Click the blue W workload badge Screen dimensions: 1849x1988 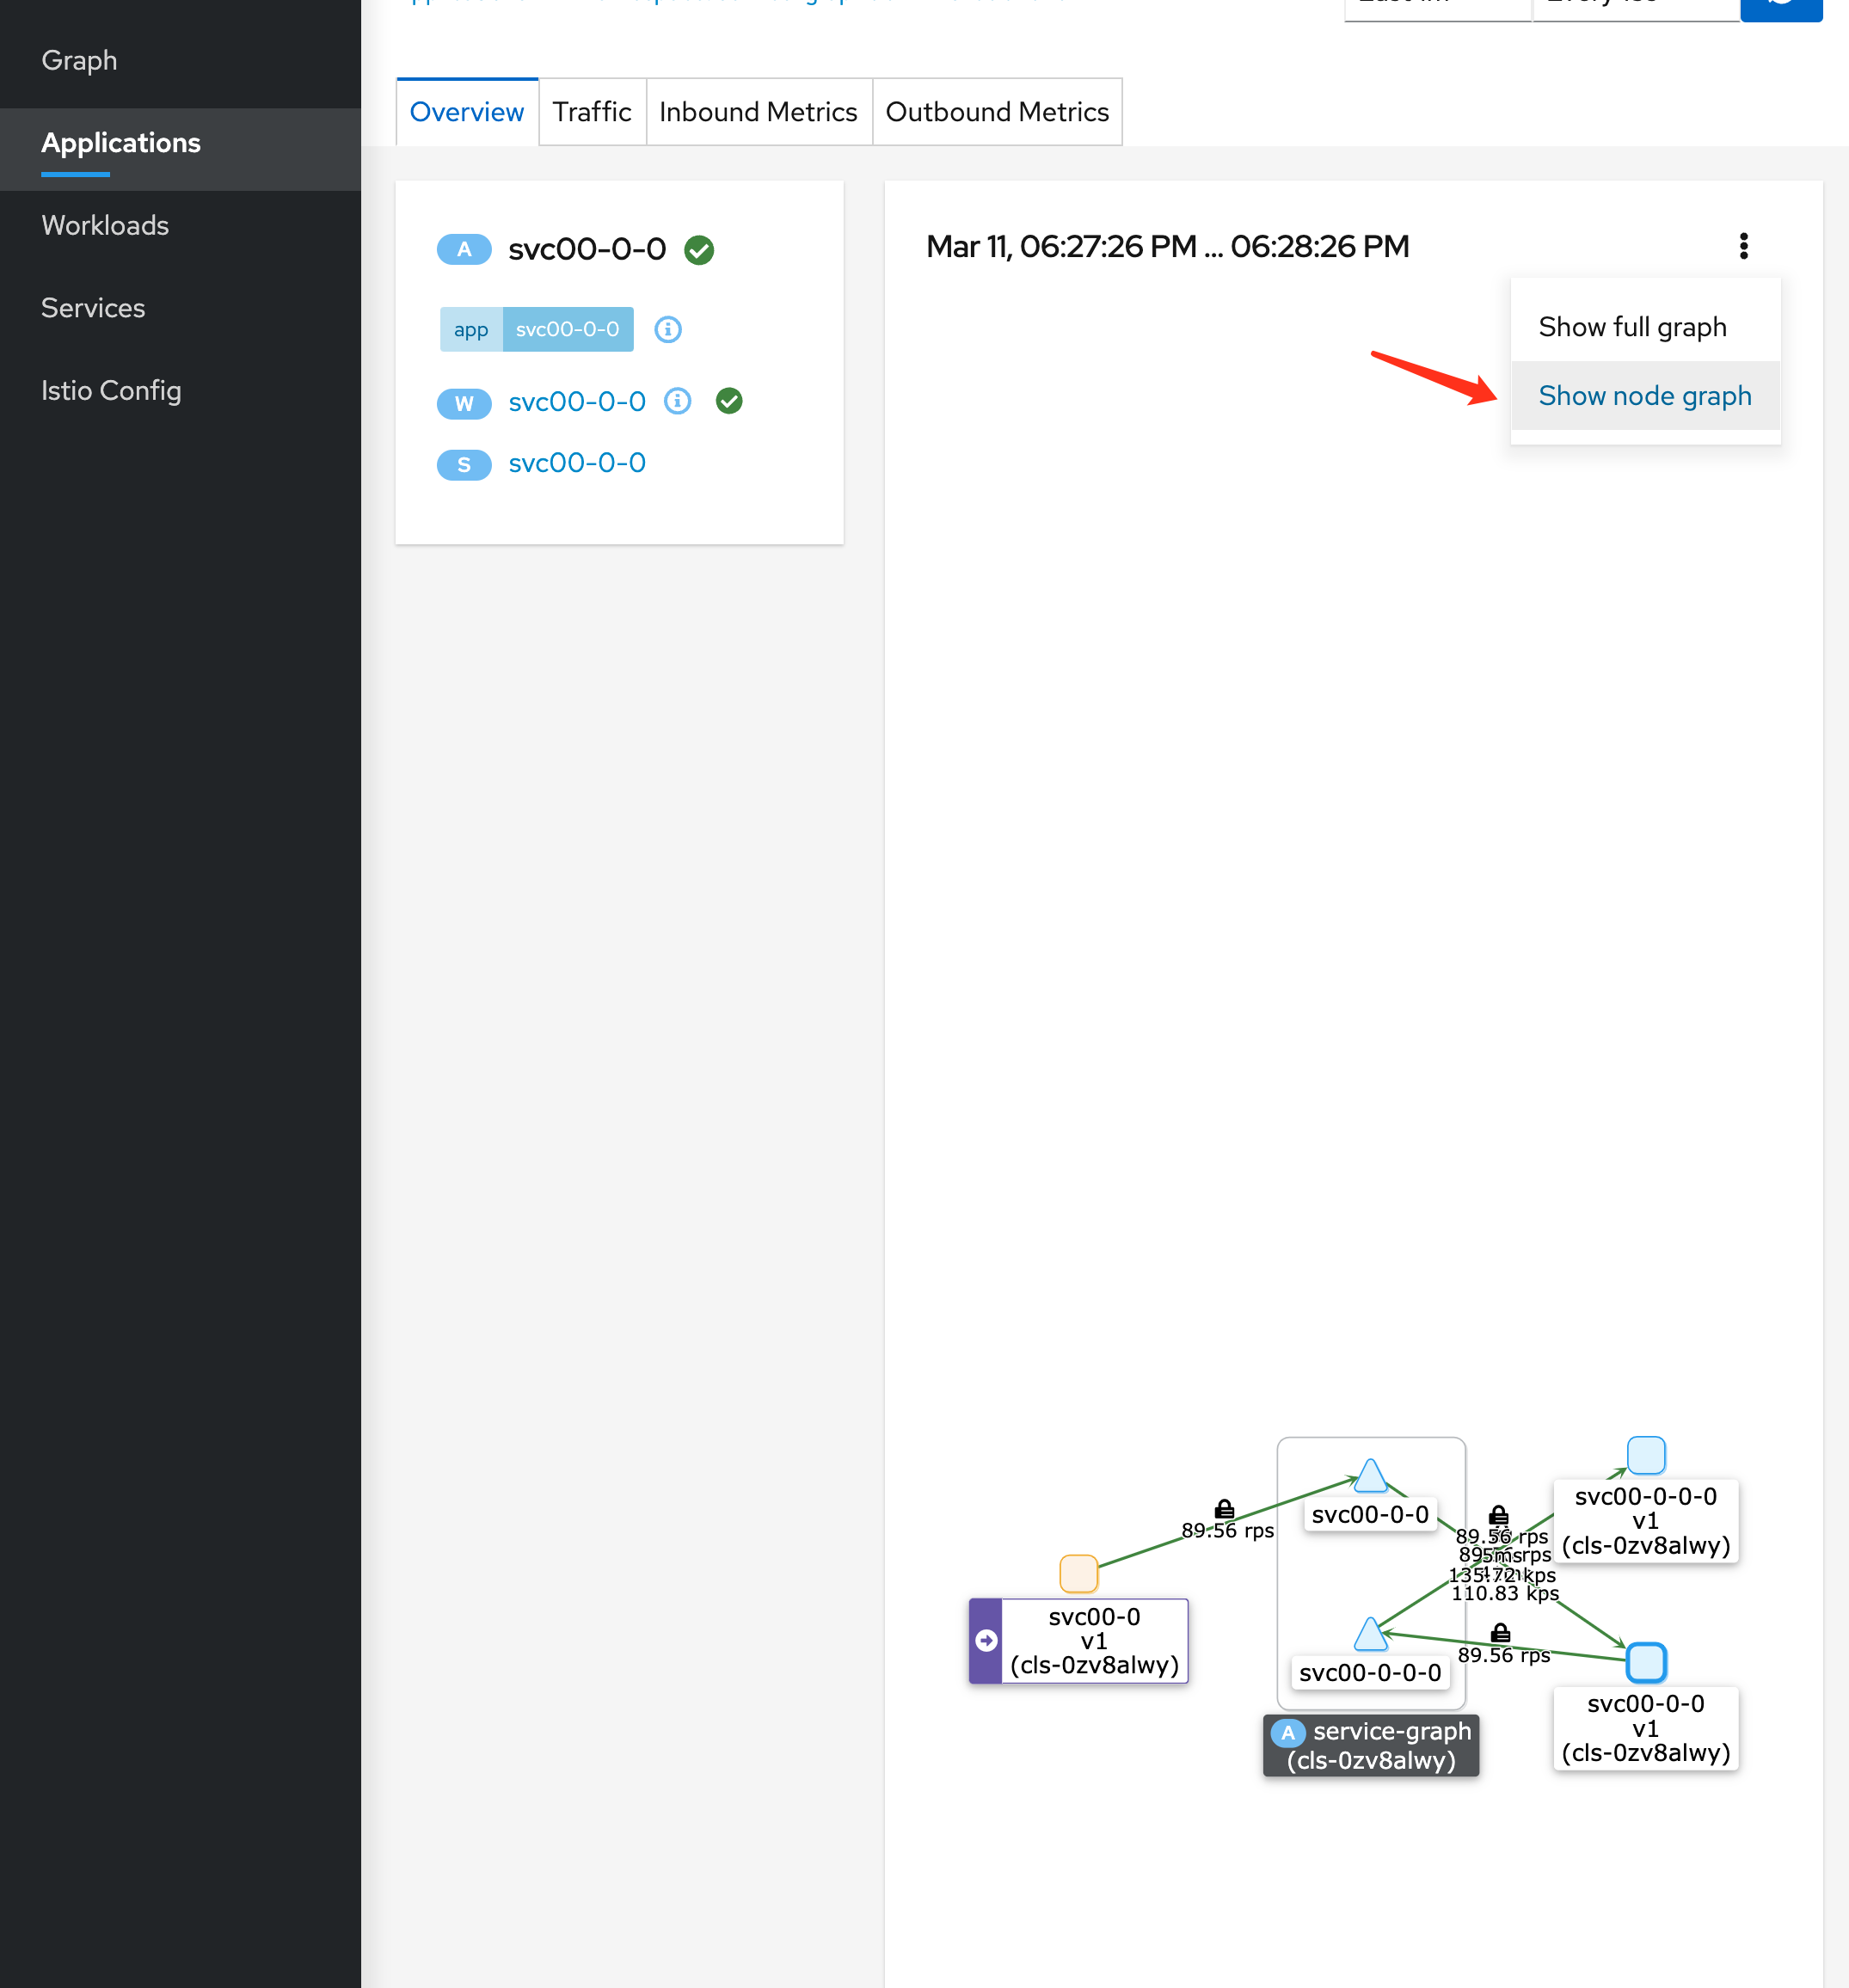click(464, 403)
